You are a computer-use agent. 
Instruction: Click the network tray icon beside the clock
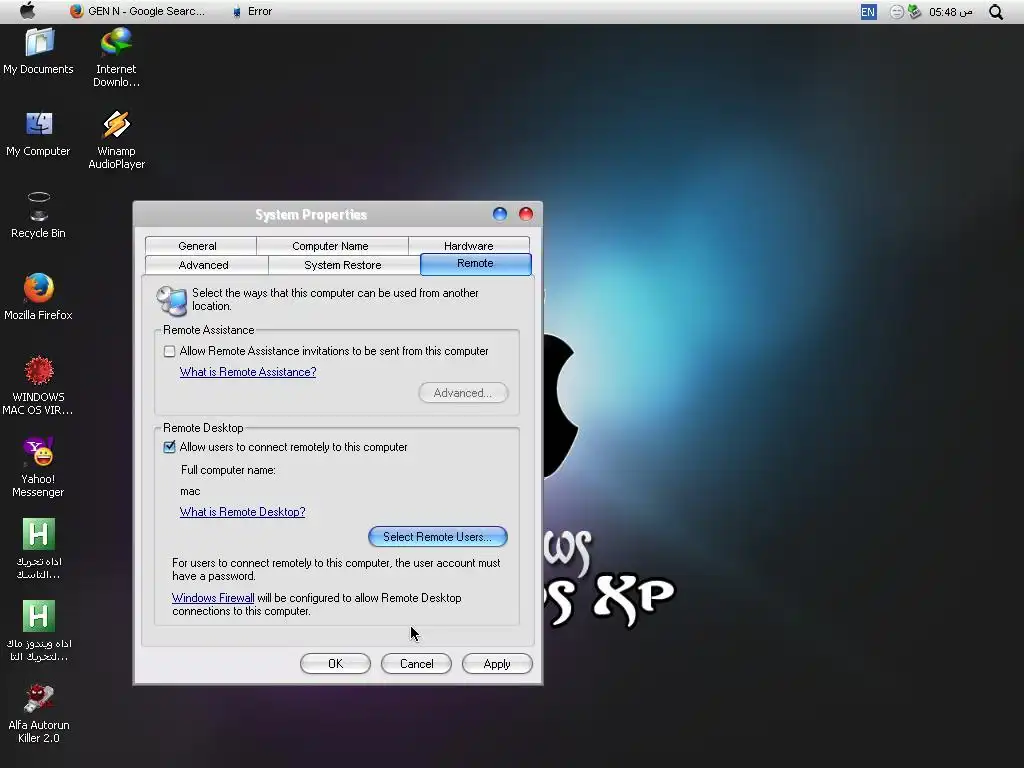click(x=914, y=12)
